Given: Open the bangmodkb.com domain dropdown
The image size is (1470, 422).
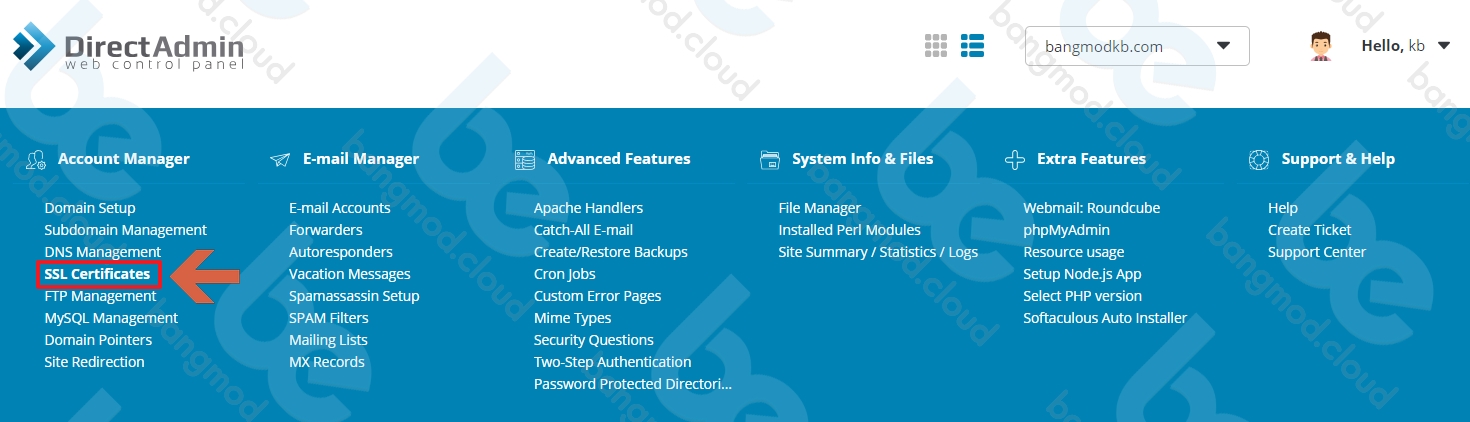Looking at the screenshot, I should point(1137,46).
